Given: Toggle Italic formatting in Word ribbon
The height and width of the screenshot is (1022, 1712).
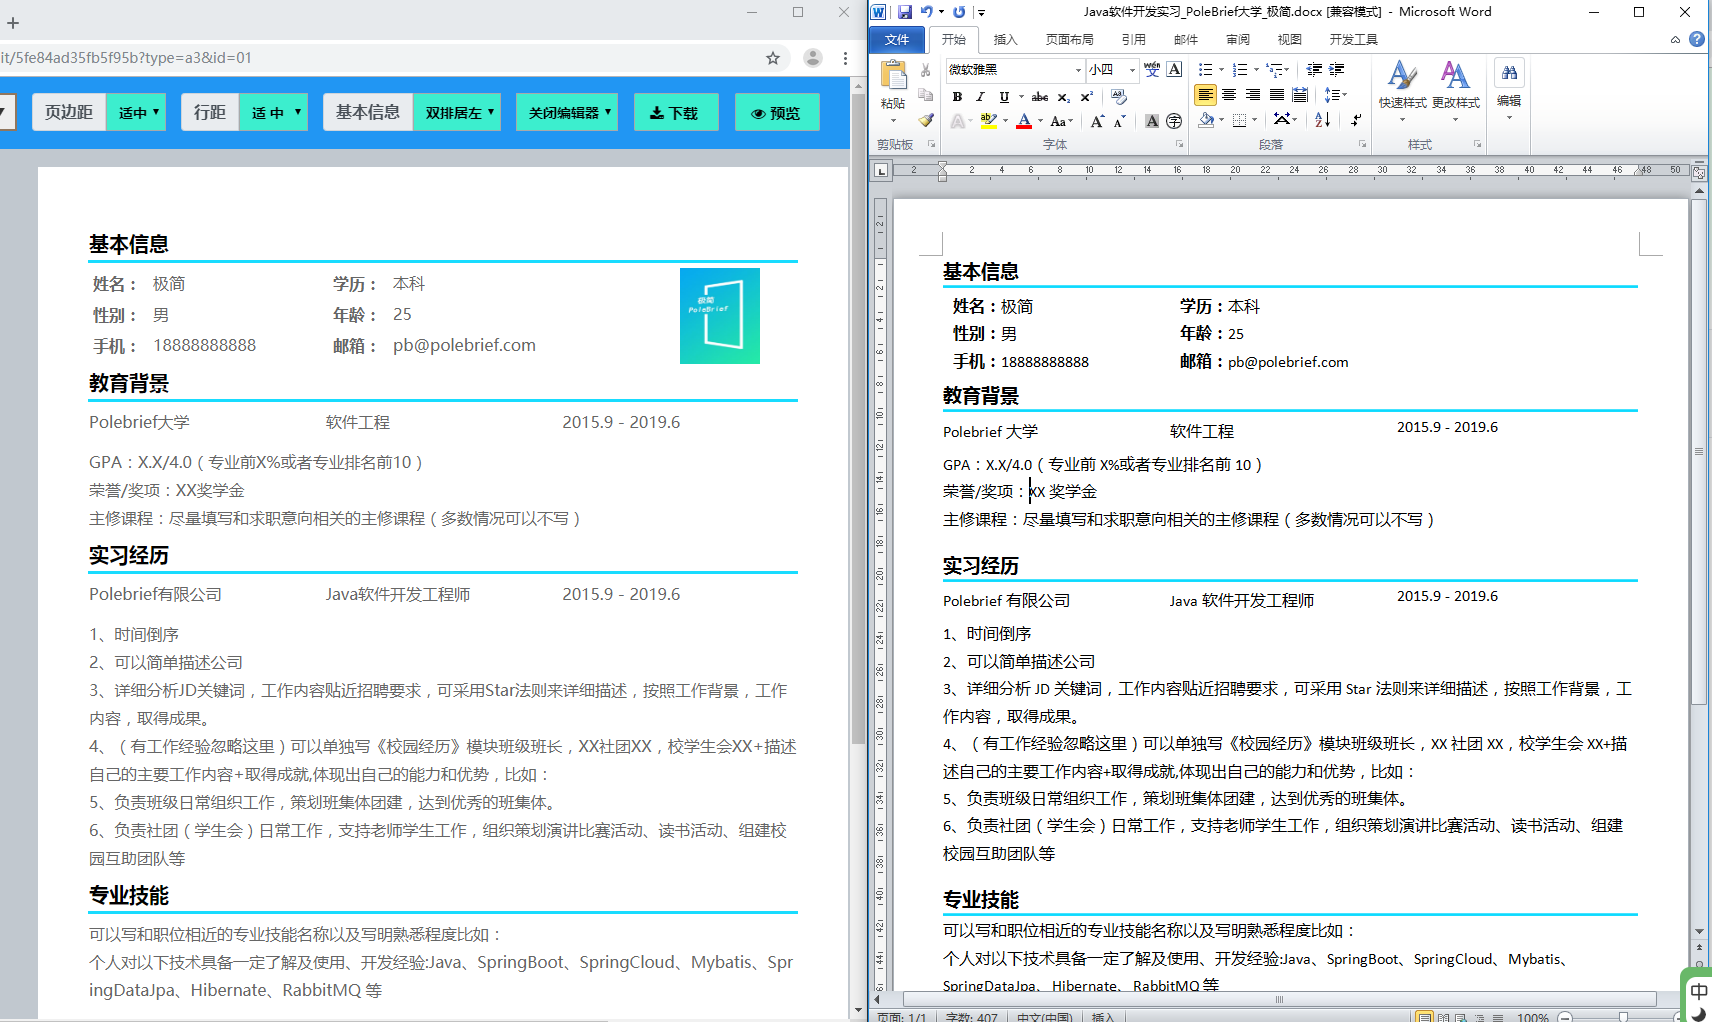Looking at the screenshot, I should coord(980,97).
